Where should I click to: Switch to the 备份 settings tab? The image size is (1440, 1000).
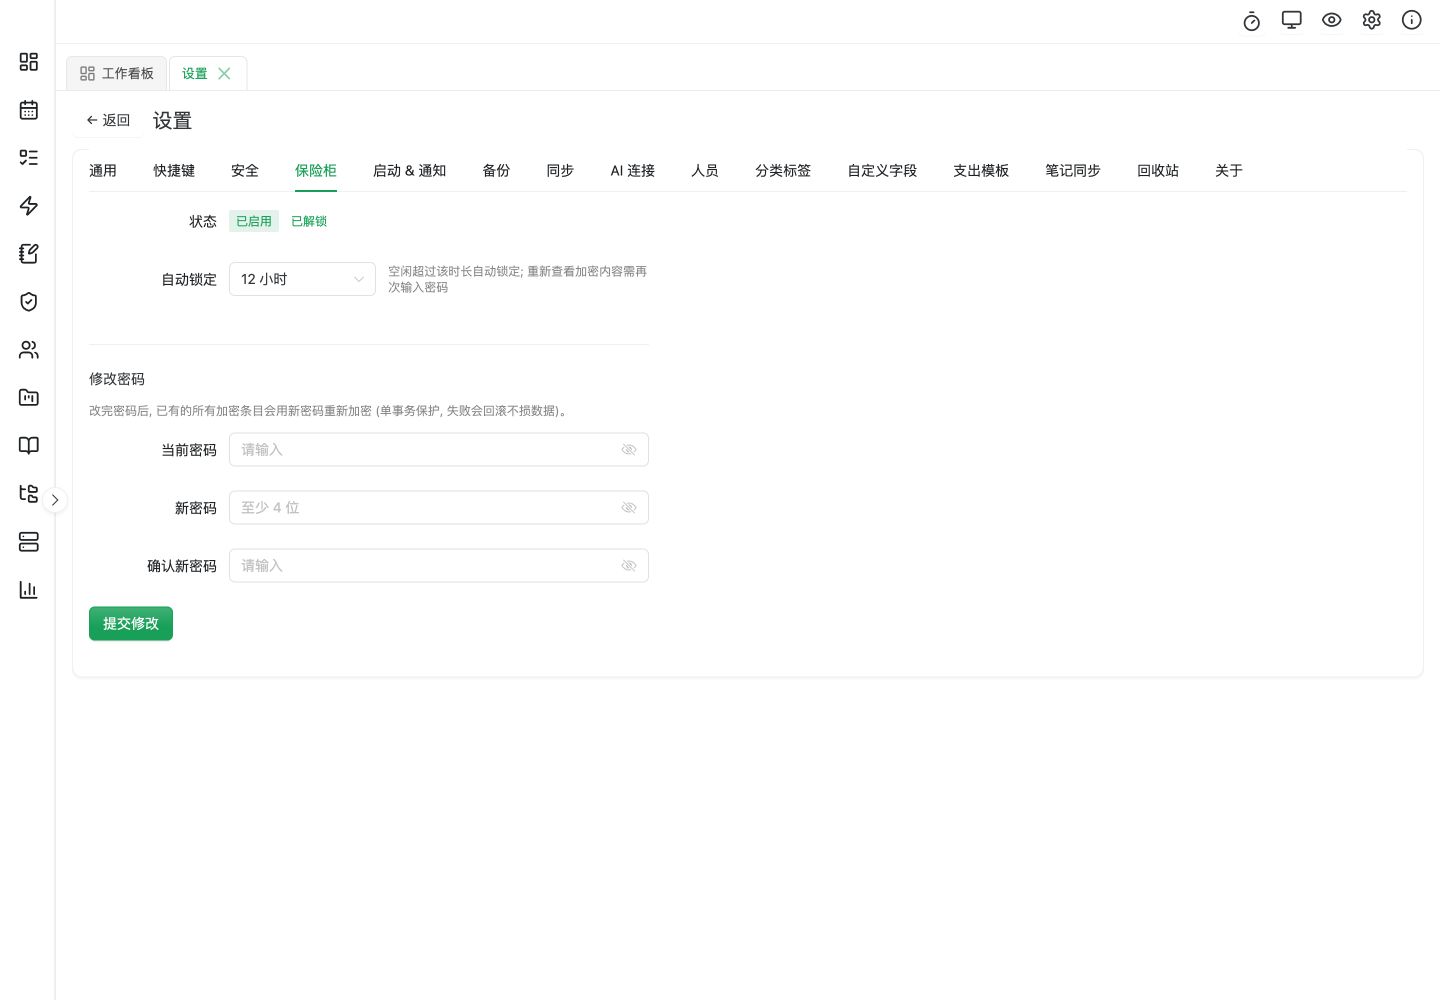[496, 171]
